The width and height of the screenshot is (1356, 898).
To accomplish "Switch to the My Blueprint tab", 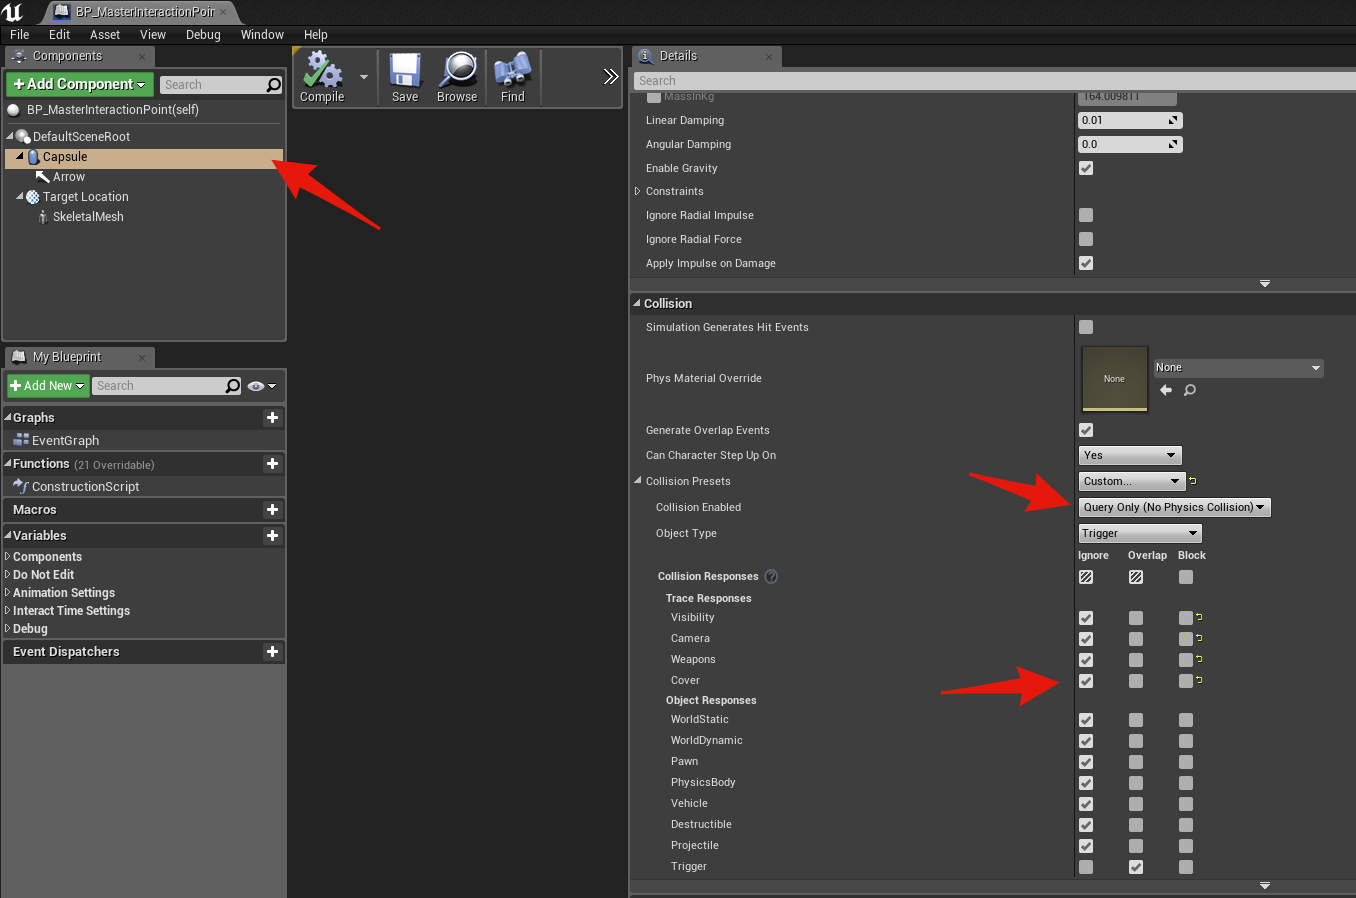I will [67, 357].
